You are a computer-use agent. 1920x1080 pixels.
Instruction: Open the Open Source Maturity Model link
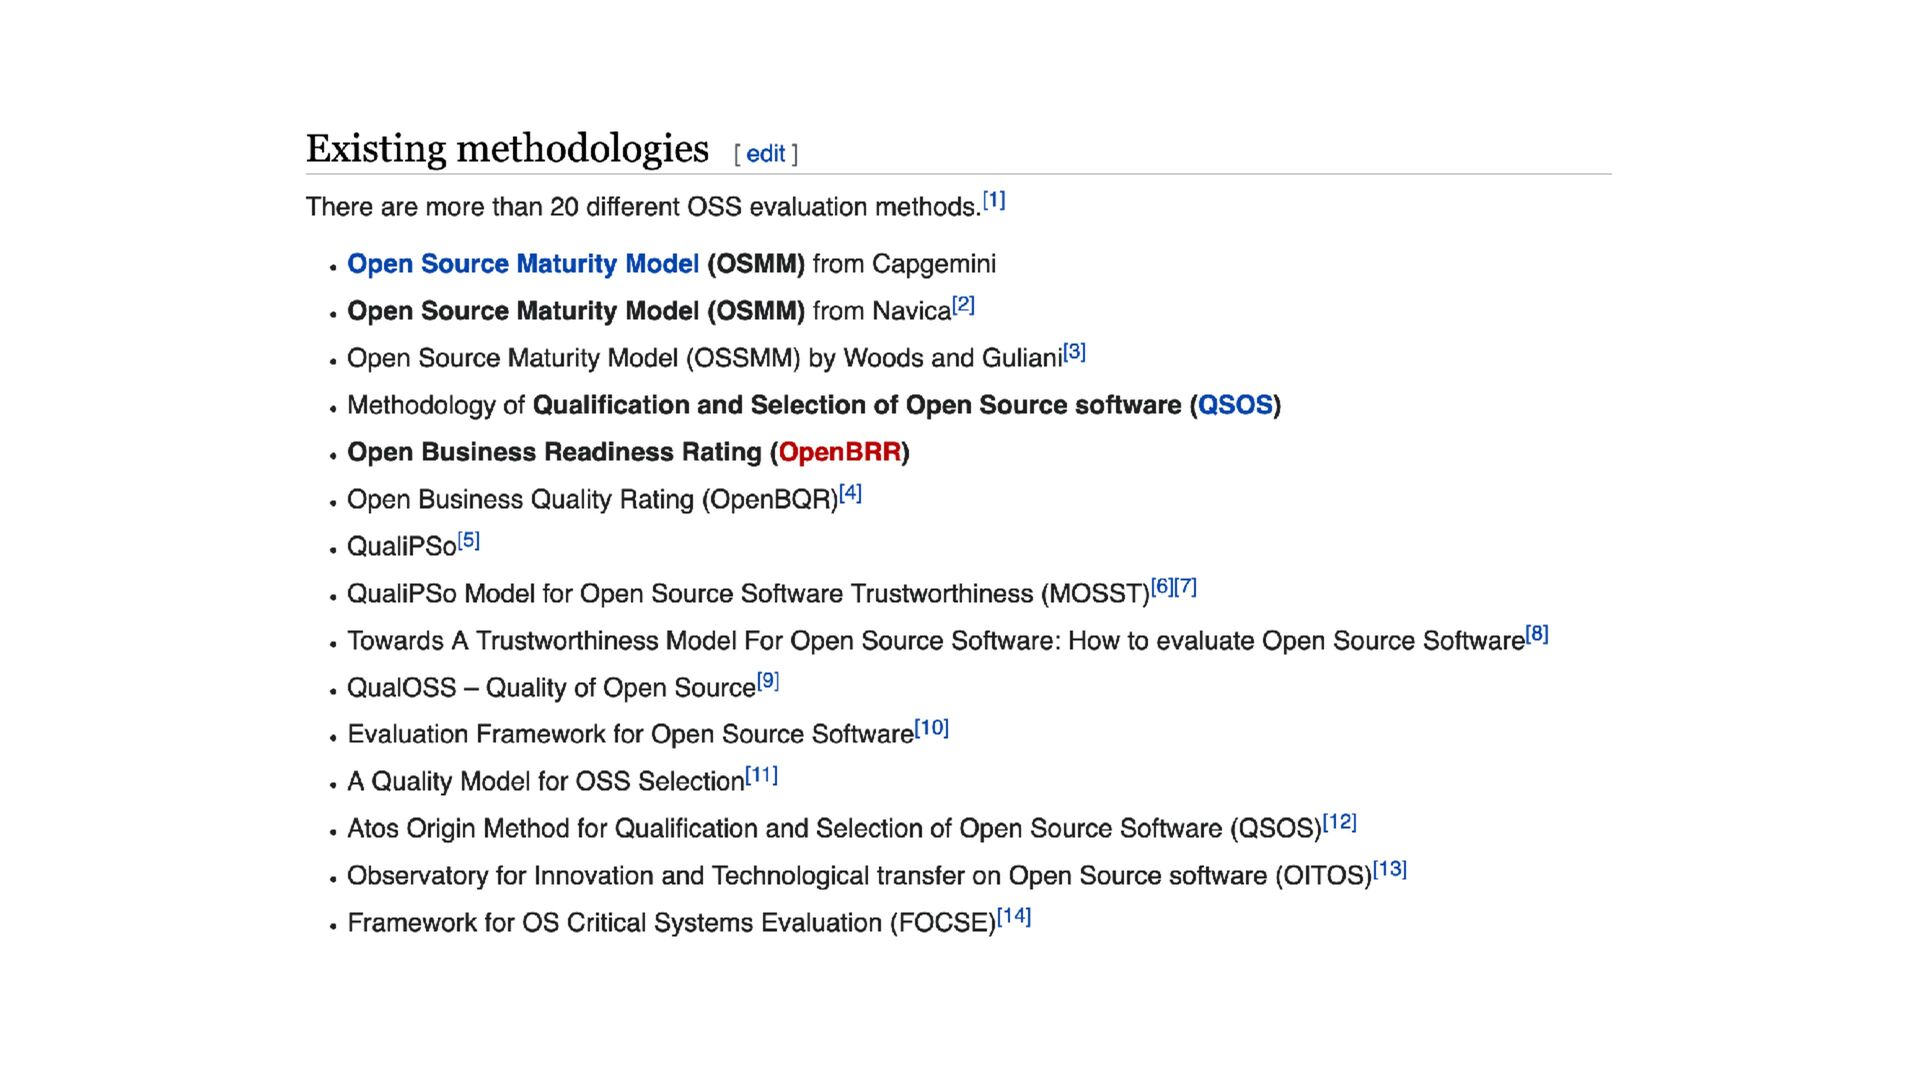(522, 264)
